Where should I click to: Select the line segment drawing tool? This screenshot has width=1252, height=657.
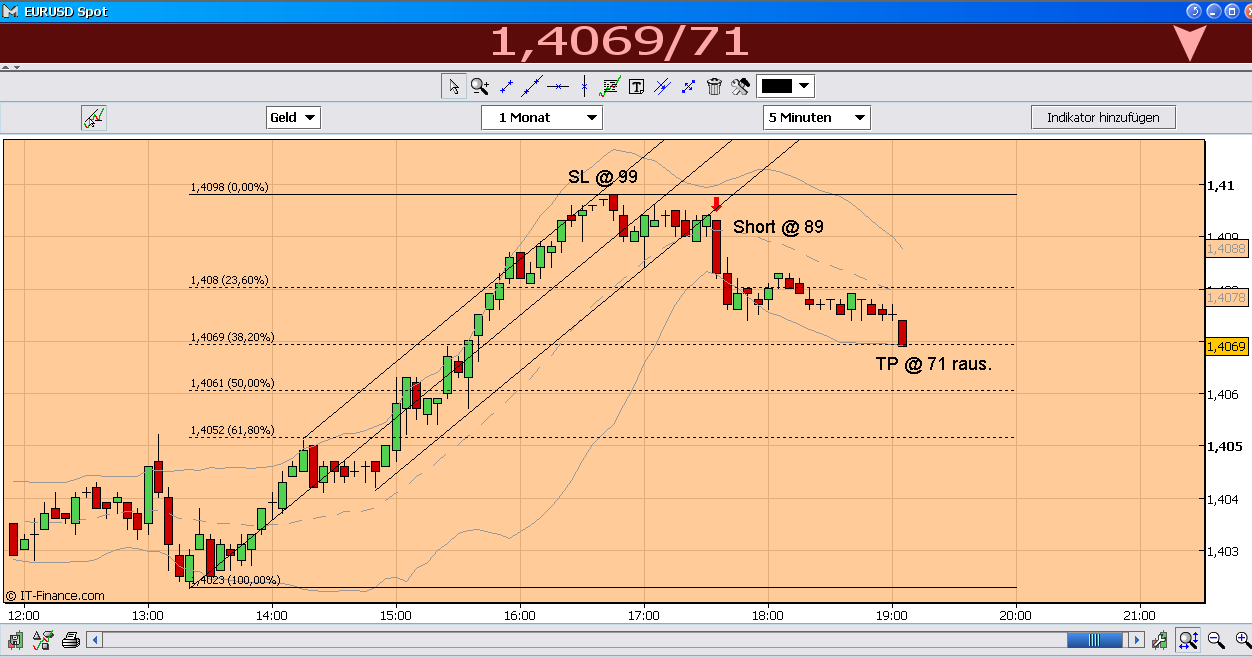506,86
